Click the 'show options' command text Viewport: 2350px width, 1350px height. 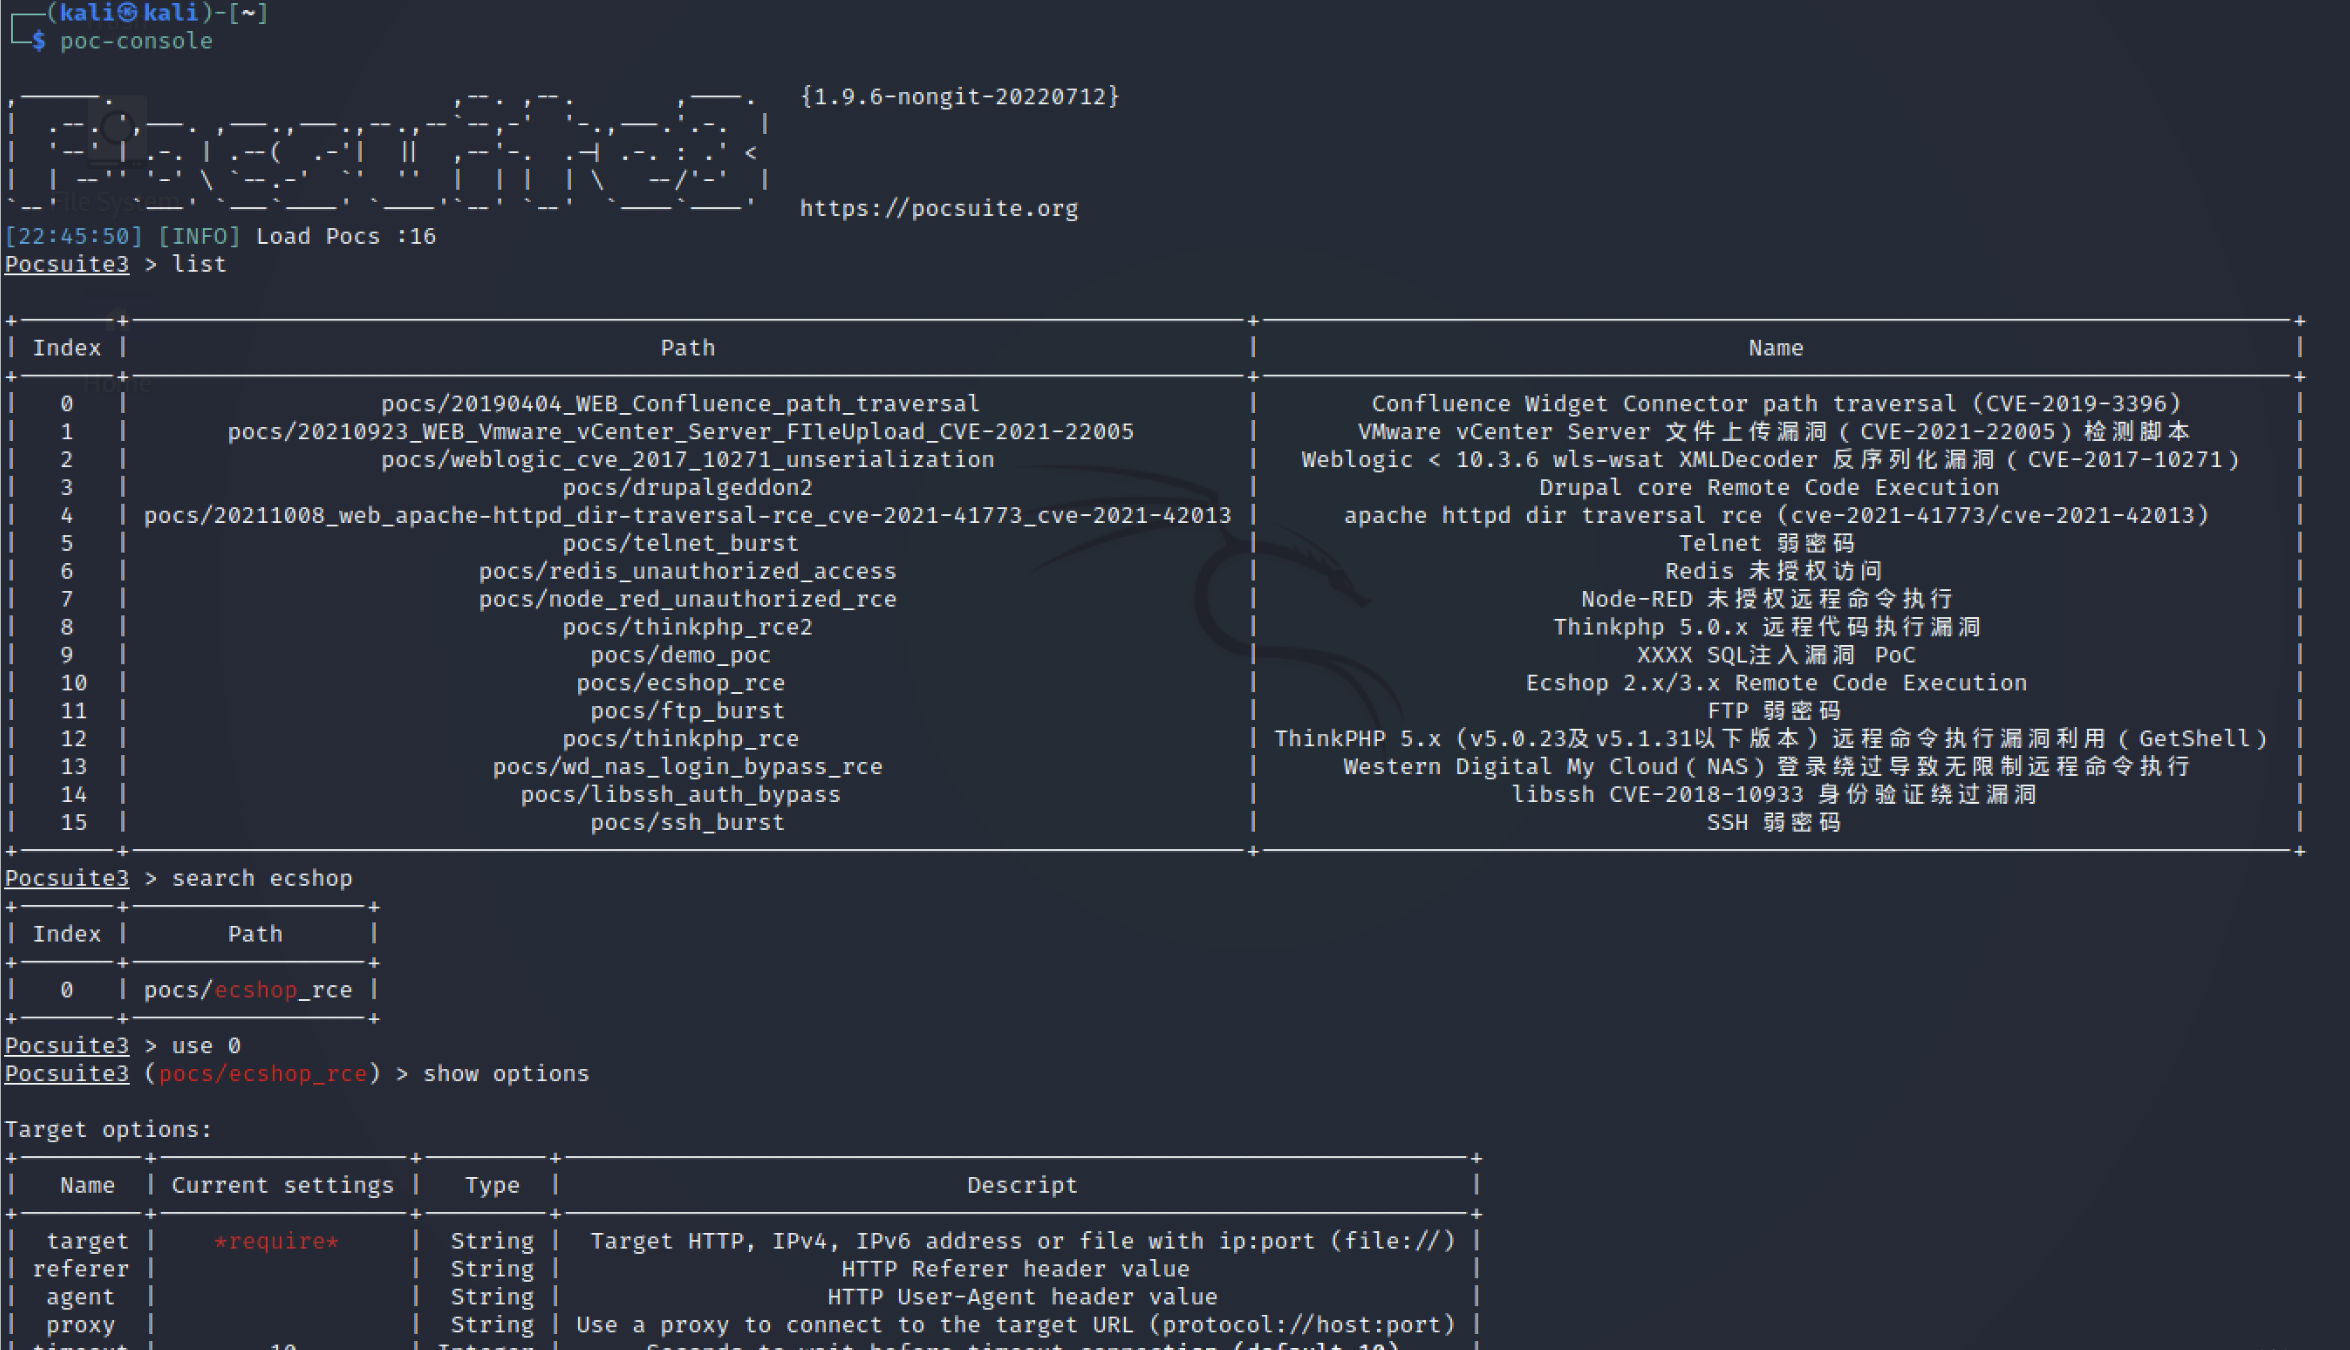[x=506, y=1073]
